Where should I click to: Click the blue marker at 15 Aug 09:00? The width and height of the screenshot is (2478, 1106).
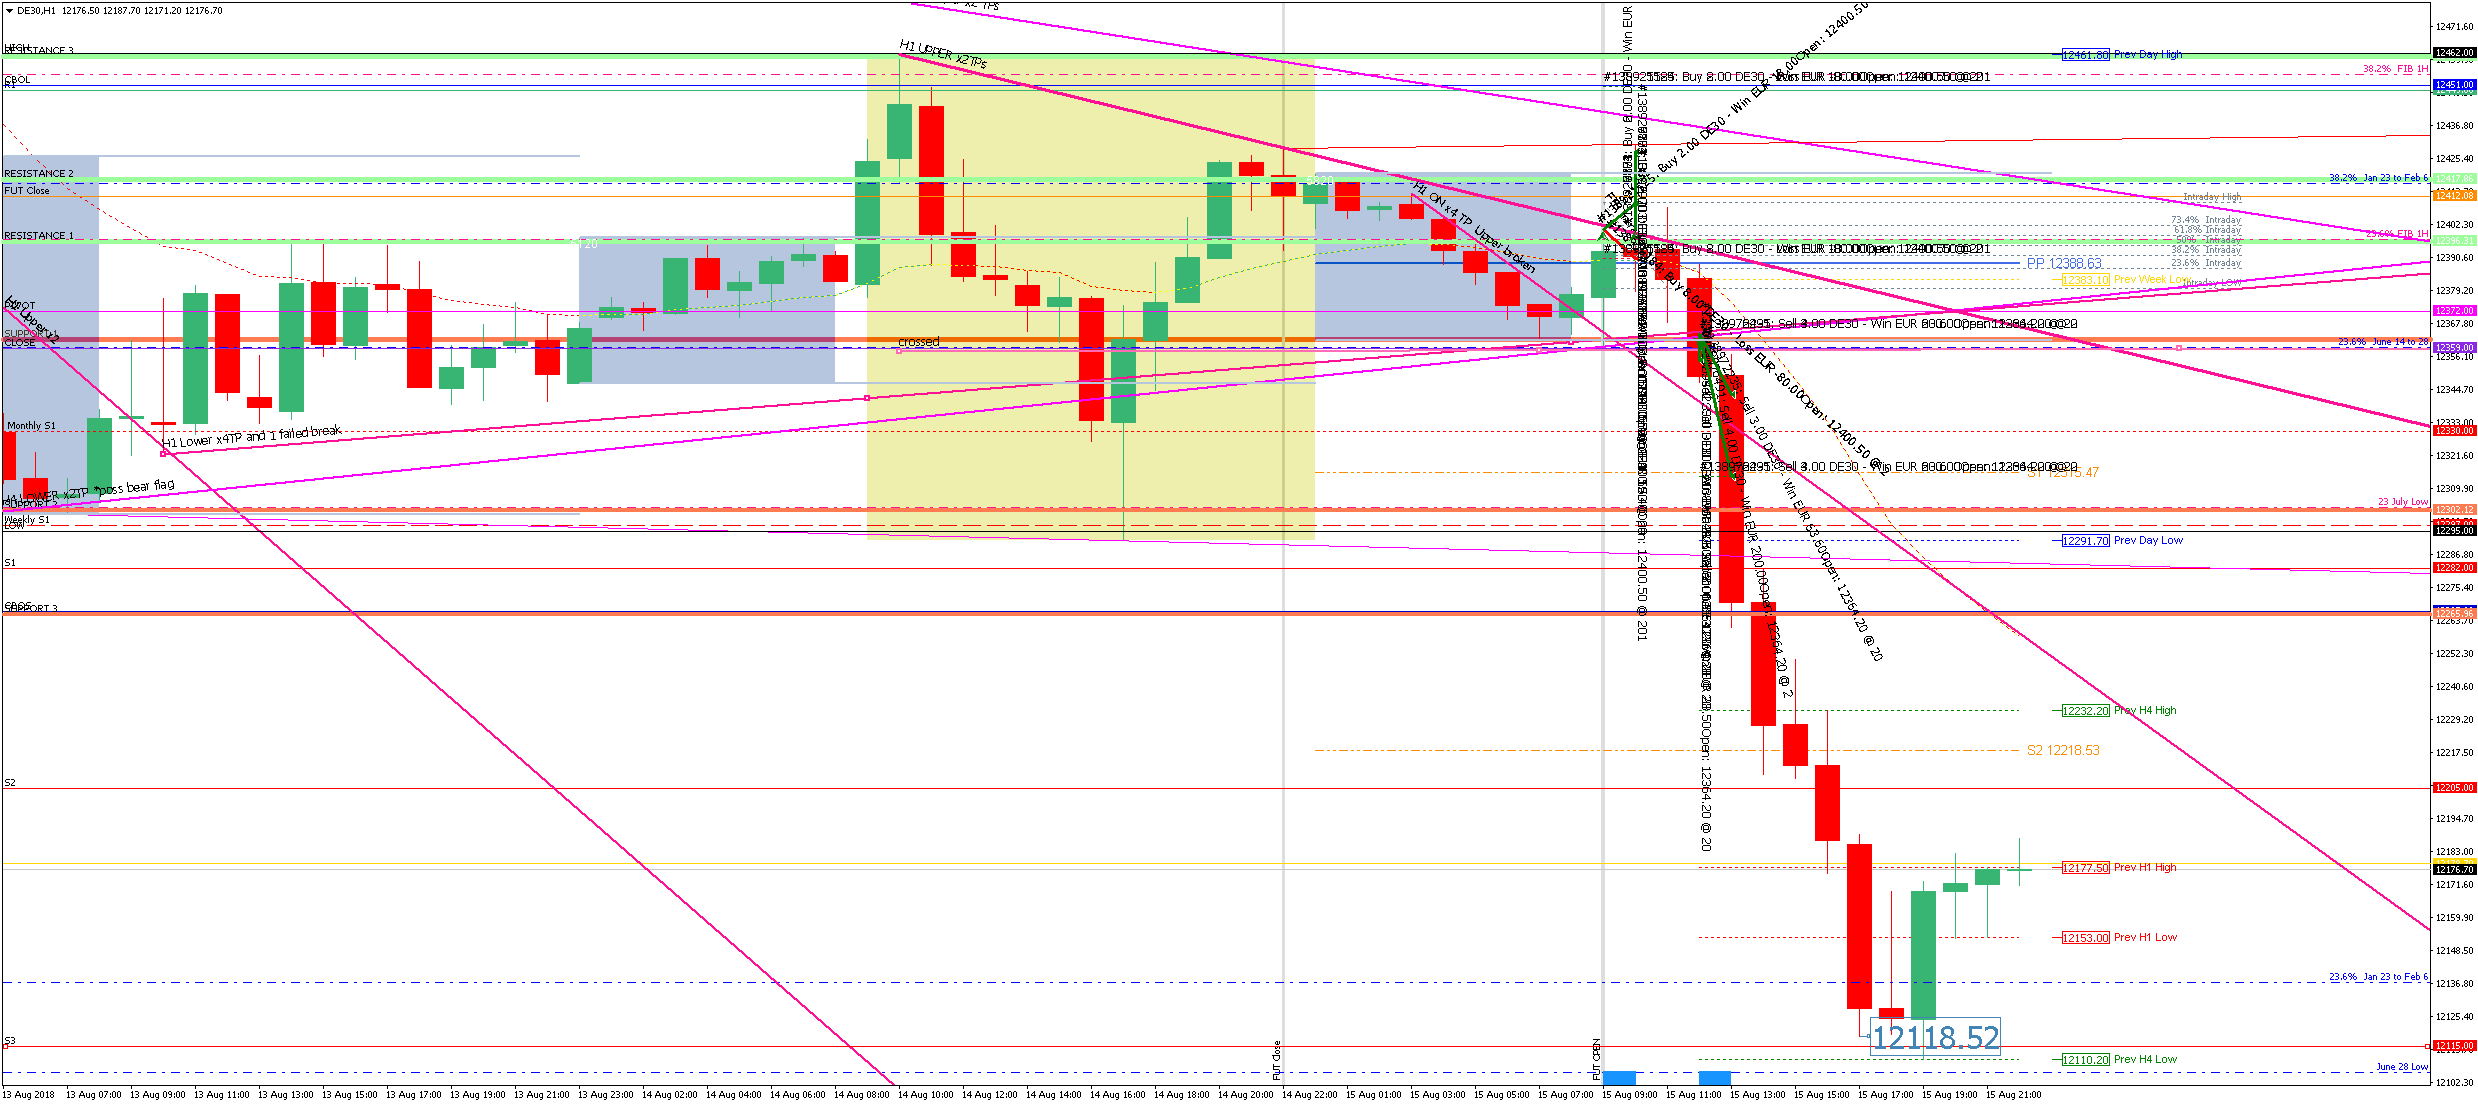coord(1619,1078)
